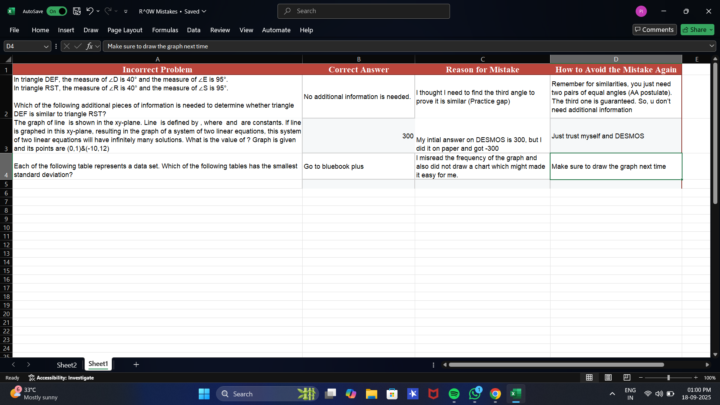Switch to Page Break Preview view icon
Image resolution: width=720 pixels, height=405 pixels.
(627, 377)
